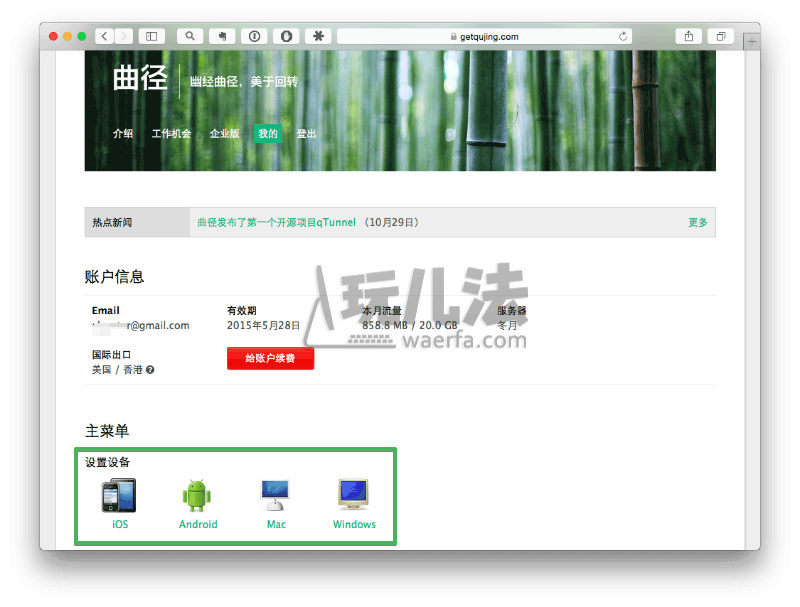
Task: Click the magnifier search extension icon
Action: 190,36
